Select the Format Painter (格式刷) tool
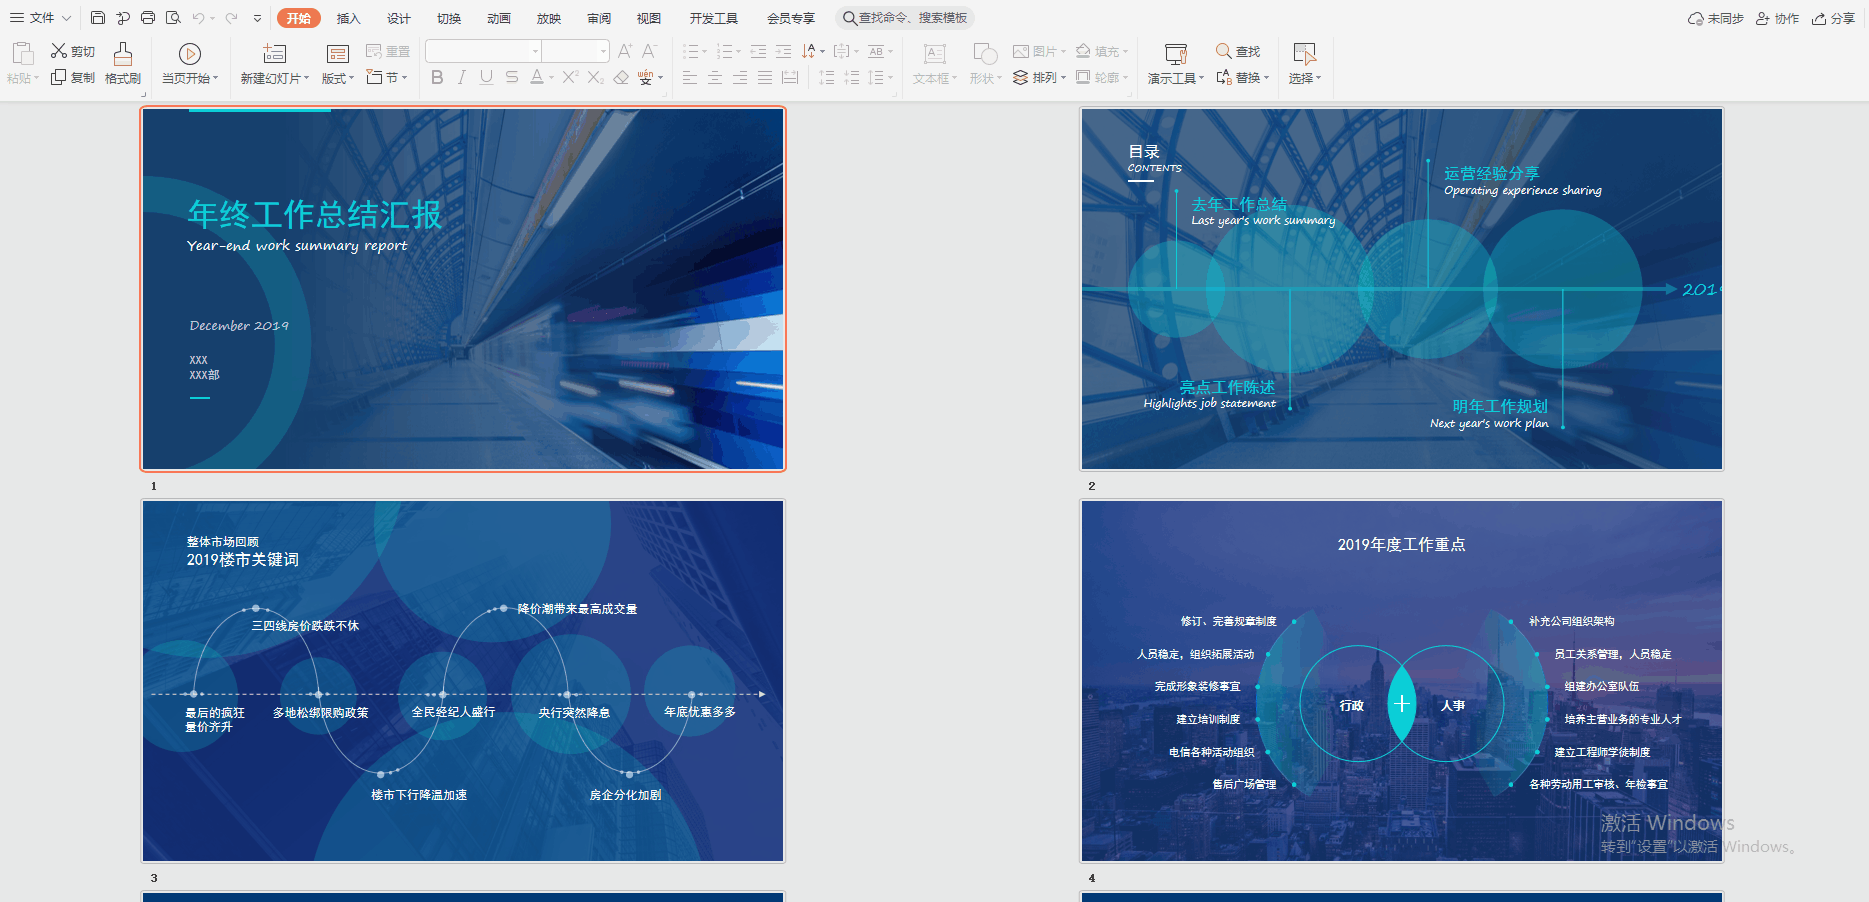 click(x=123, y=63)
